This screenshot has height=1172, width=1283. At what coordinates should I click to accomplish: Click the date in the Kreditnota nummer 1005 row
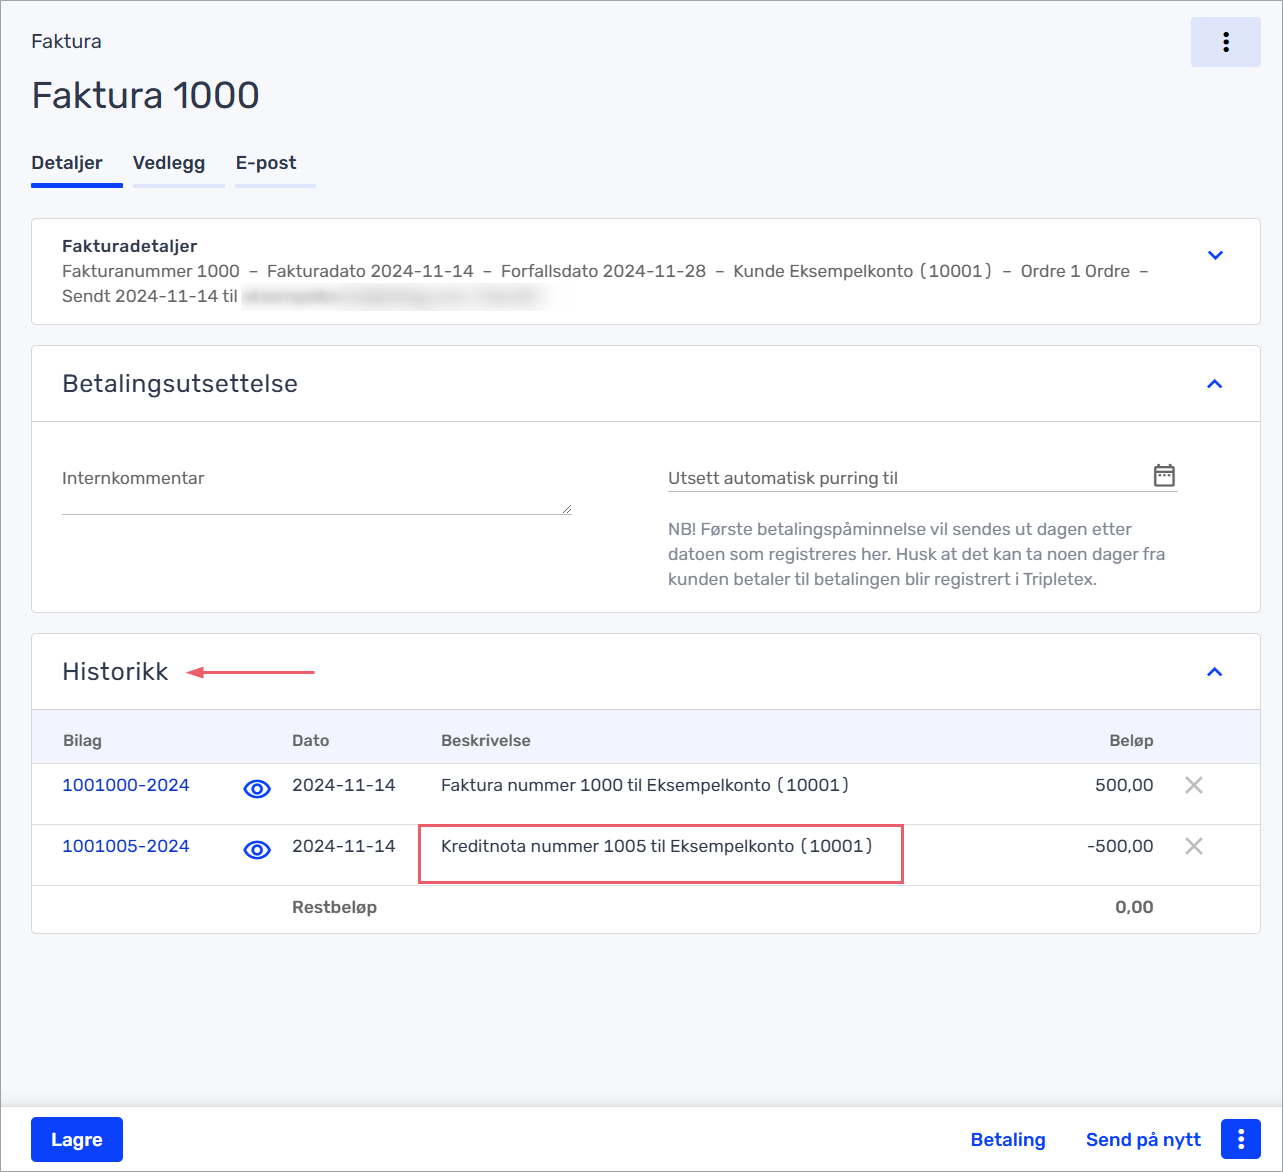(x=344, y=846)
